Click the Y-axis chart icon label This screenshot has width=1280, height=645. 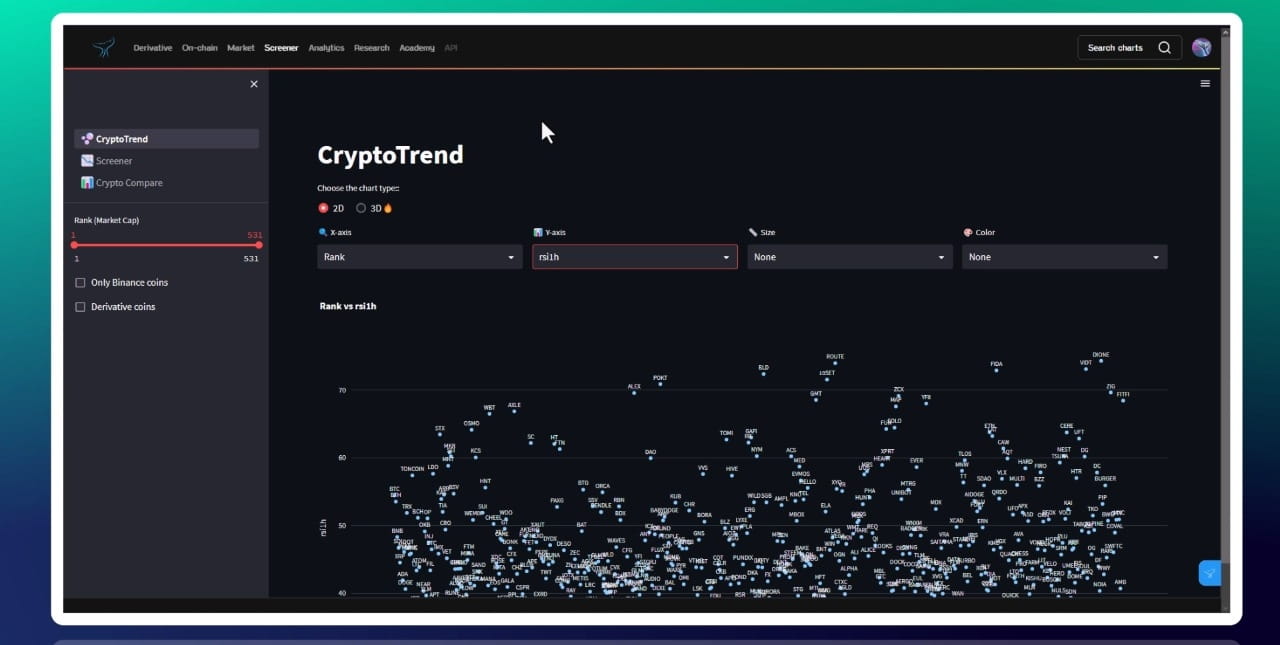tap(538, 232)
